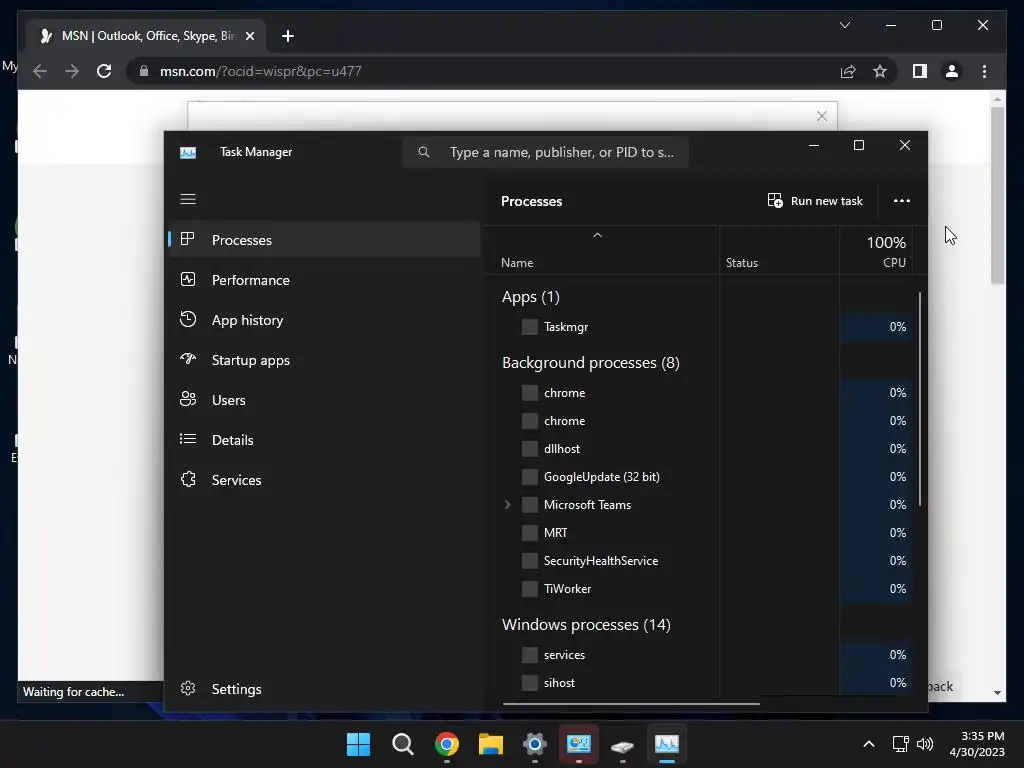Click the App history clock icon
Viewport: 1024px width, 768px height.
pyautogui.click(x=187, y=319)
